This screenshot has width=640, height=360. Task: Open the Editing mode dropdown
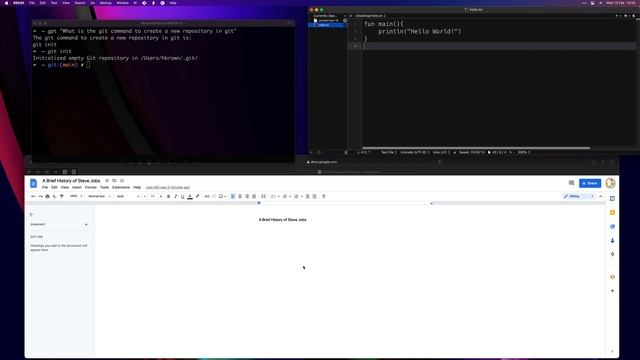[579, 196]
